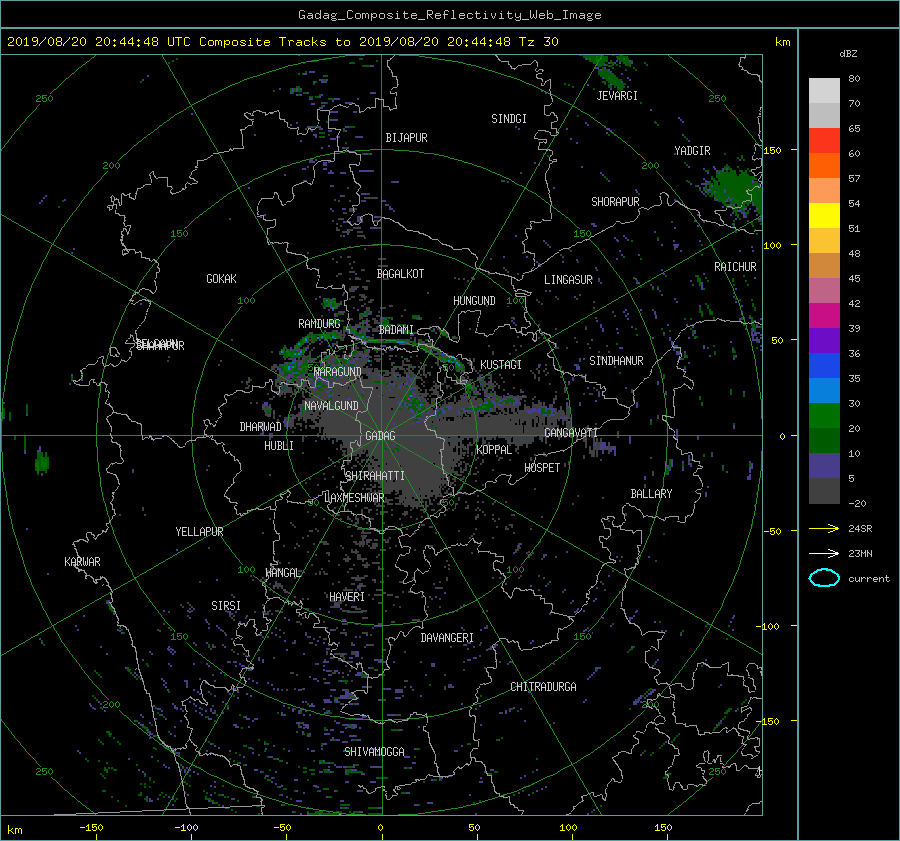The width and height of the screenshot is (900, 841).
Task: Click the BAGALKOT city label
Action: point(400,274)
